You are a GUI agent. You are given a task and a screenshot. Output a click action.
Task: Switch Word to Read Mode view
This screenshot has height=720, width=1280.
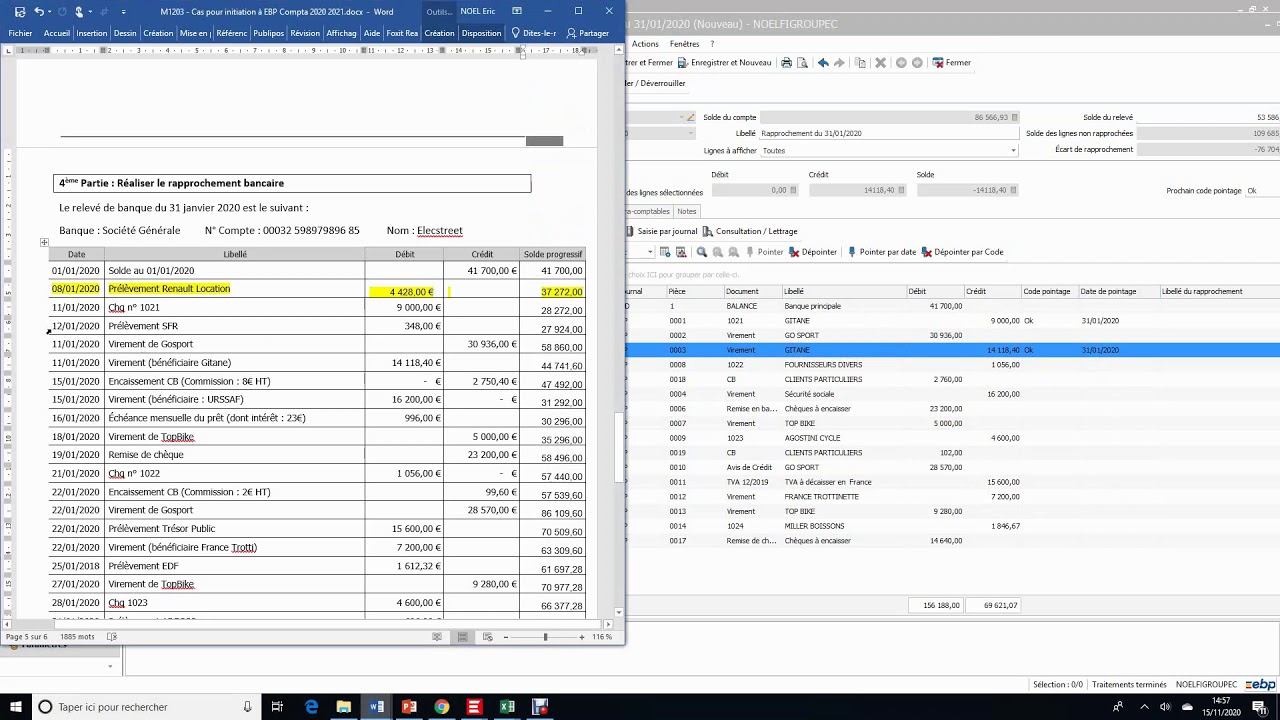tap(437, 637)
